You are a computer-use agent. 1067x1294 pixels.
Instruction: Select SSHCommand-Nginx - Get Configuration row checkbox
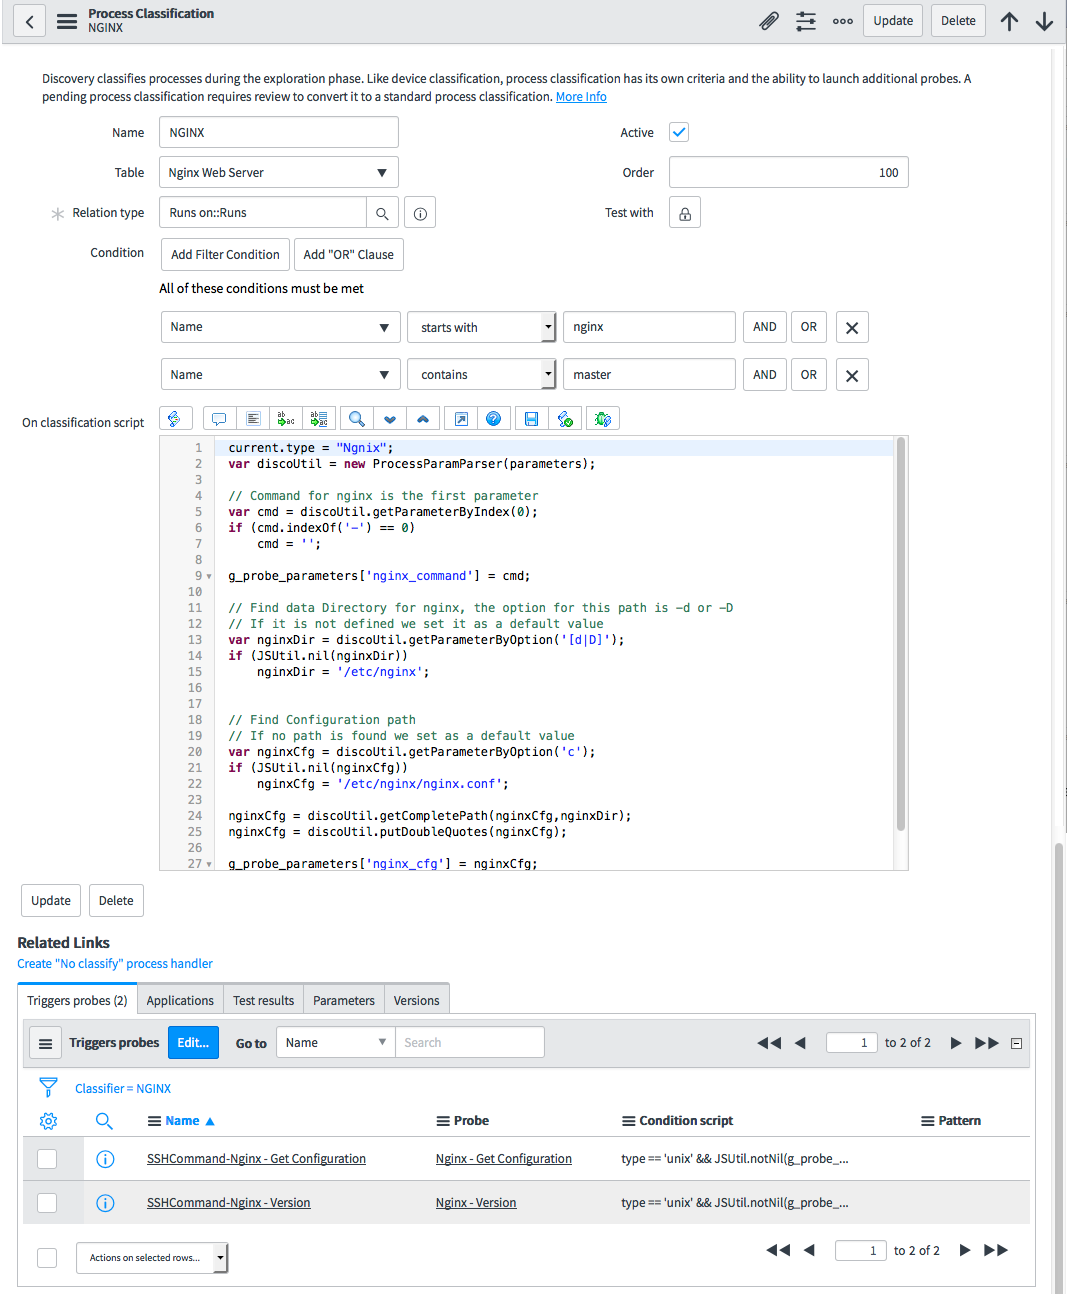coord(47,1159)
